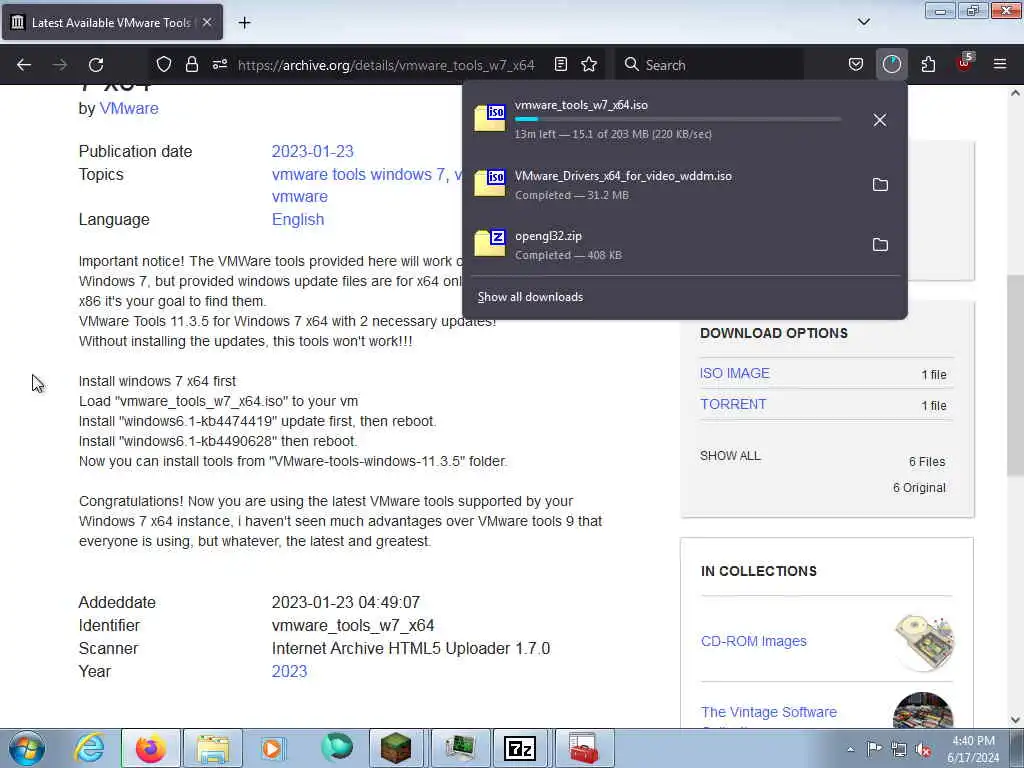Show VMware_Drivers_x64_for_video_wddm.iso in folder
This screenshot has width=1024, height=768.
pos(880,185)
